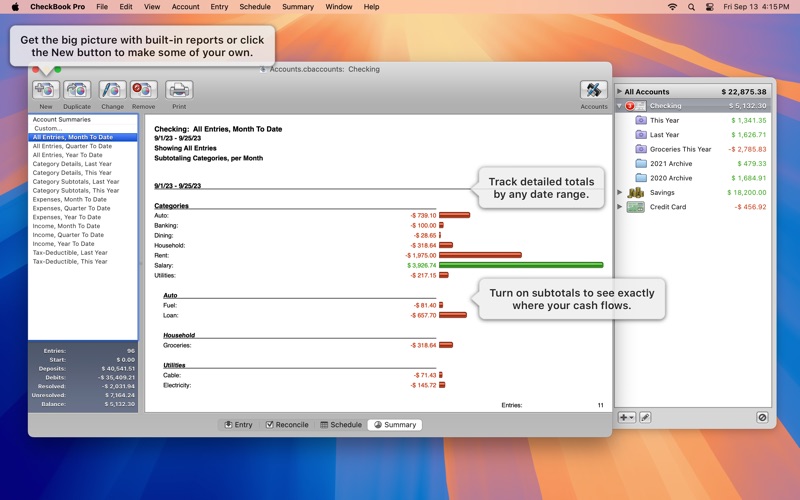Select Category Subtotals, This Year report
Image resolution: width=800 pixels, height=500 pixels.
(x=83, y=190)
